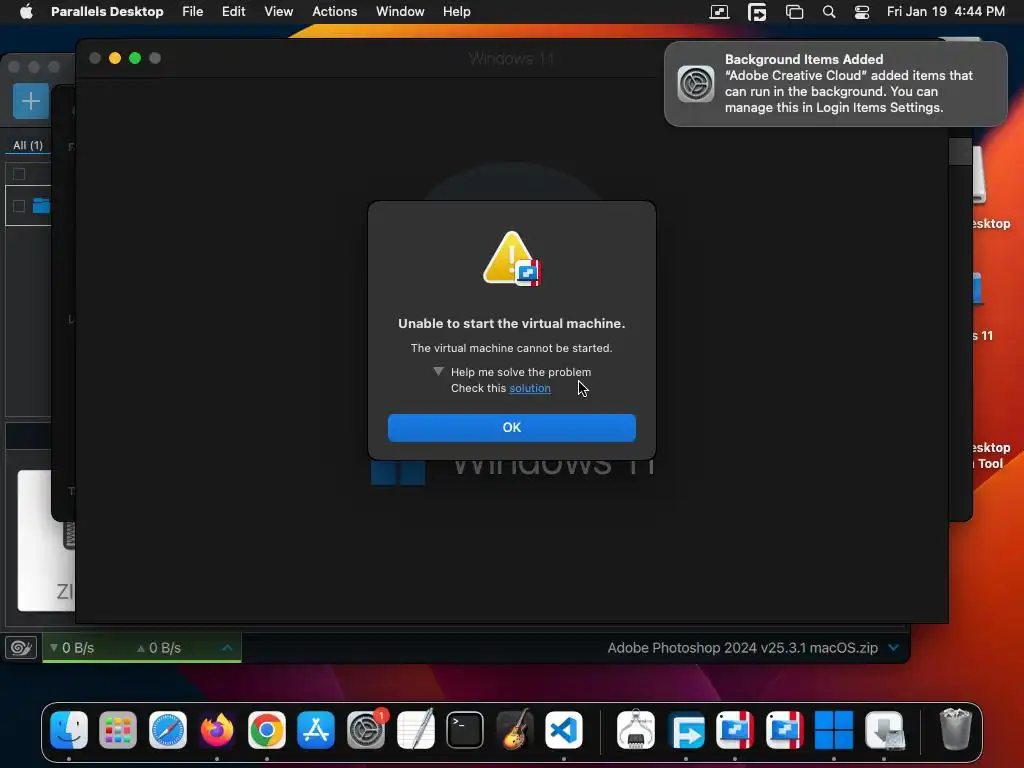Click the zip file thumbnail in background window
The width and height of the screenshot is (1024, 768).
tap(46, 540)
